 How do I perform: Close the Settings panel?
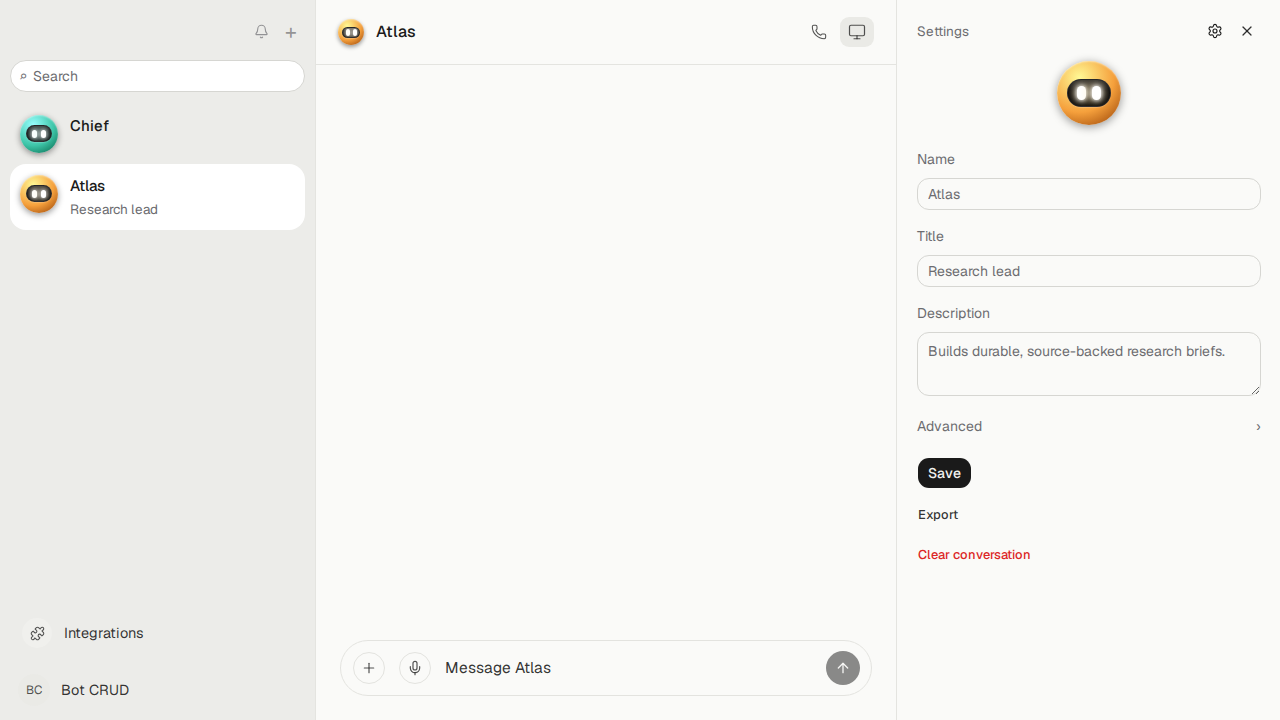pyautogui.click(x=1247, y=31)
